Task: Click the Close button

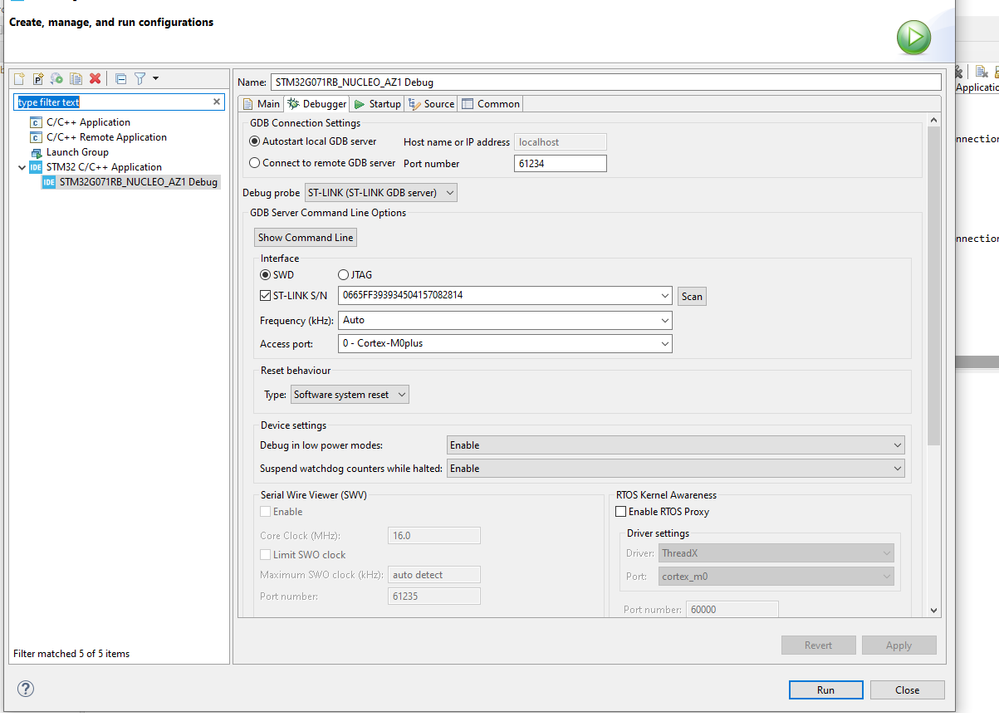Action: (907, 690)
